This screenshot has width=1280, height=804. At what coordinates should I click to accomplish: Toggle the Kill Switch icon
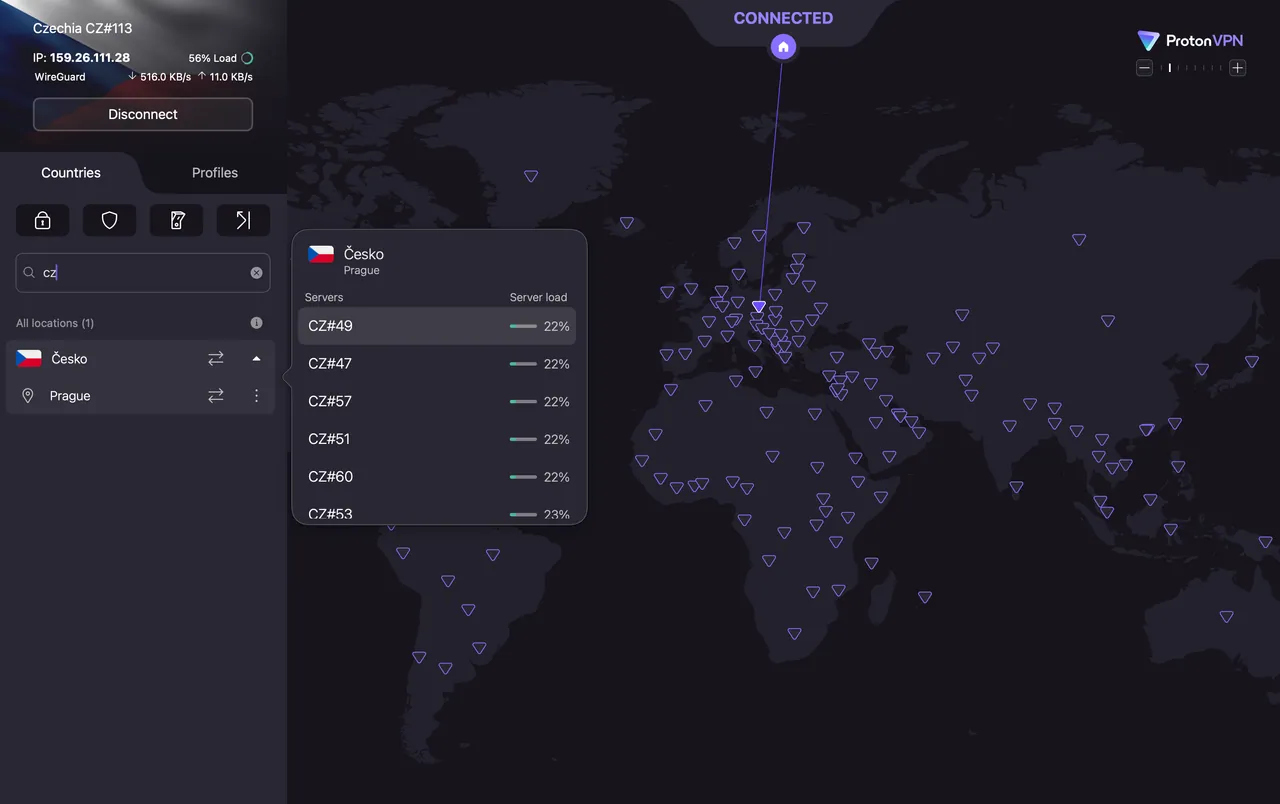pos(177,220)
